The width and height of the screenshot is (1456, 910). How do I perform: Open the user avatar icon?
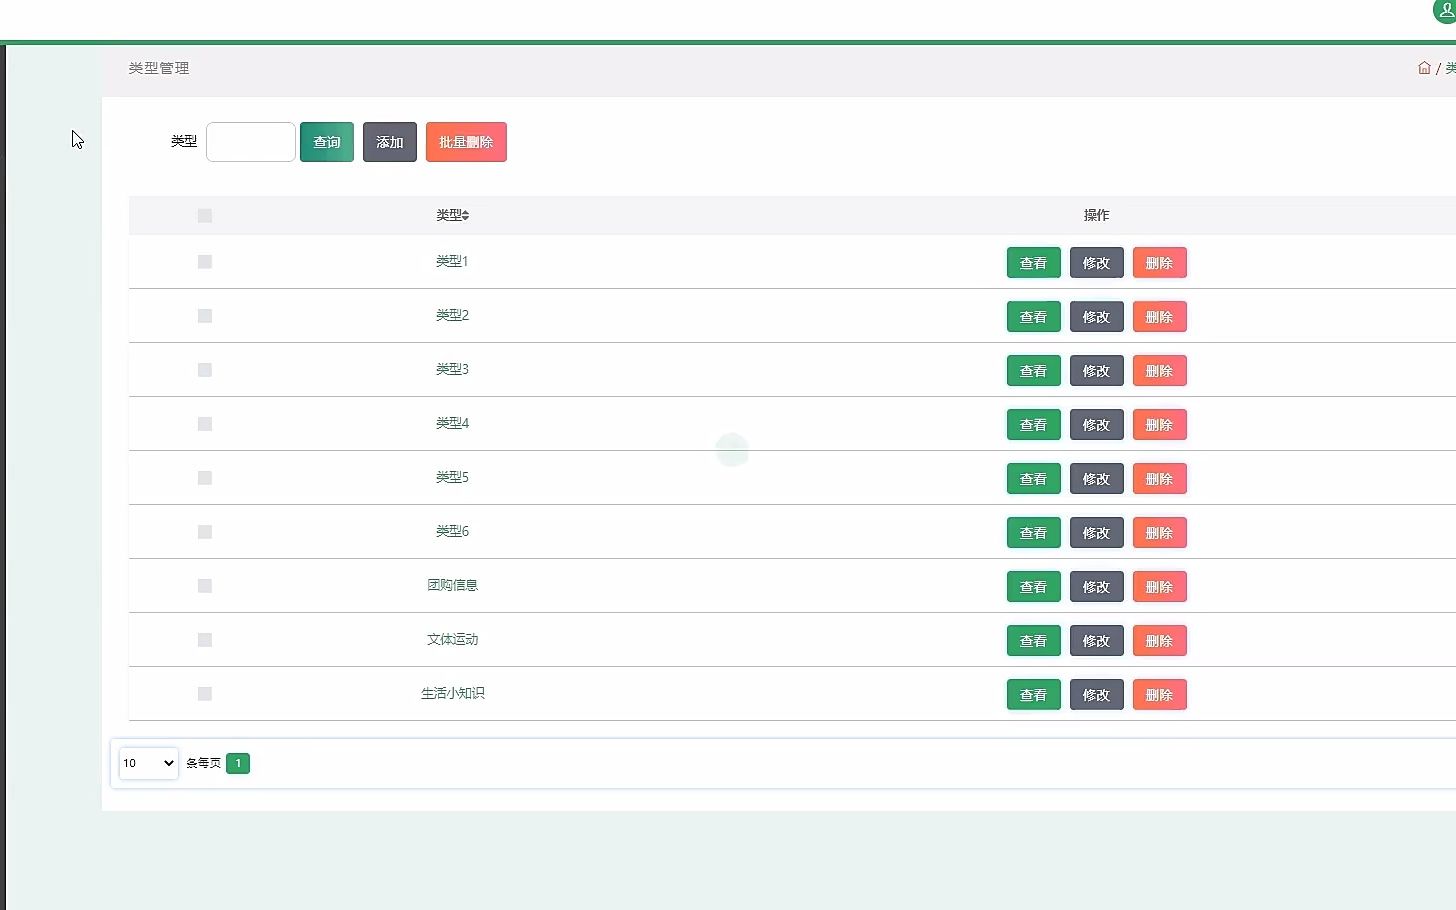pyautogui.click(x=1446, y=10)
